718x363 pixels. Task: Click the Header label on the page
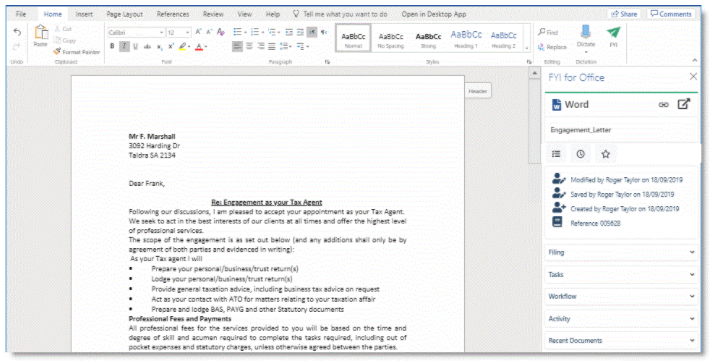tap(478, 91)
